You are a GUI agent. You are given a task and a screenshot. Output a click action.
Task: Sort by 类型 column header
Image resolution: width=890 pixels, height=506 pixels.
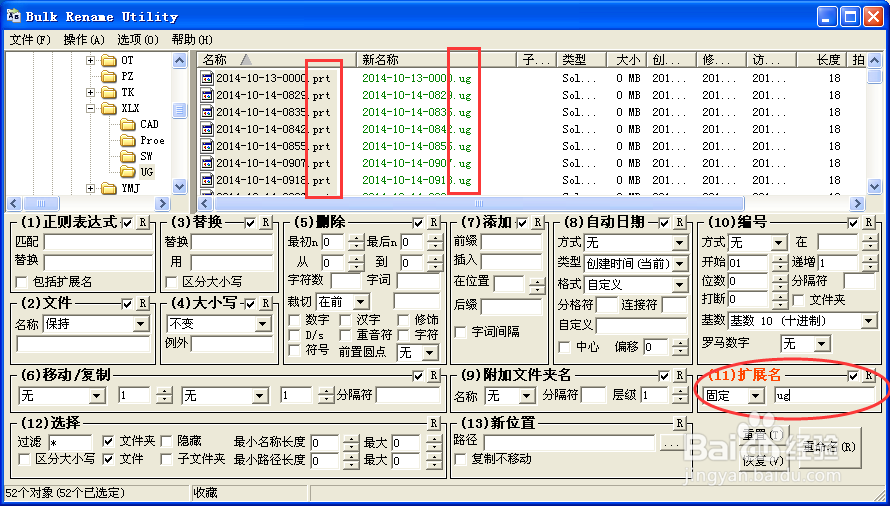(x=582, y=60)
